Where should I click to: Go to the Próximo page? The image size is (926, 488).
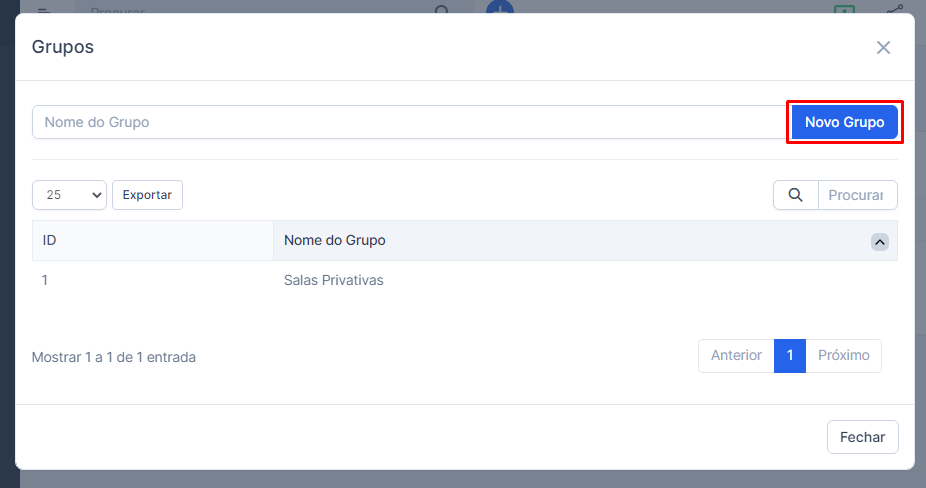(x=843, y=356)
